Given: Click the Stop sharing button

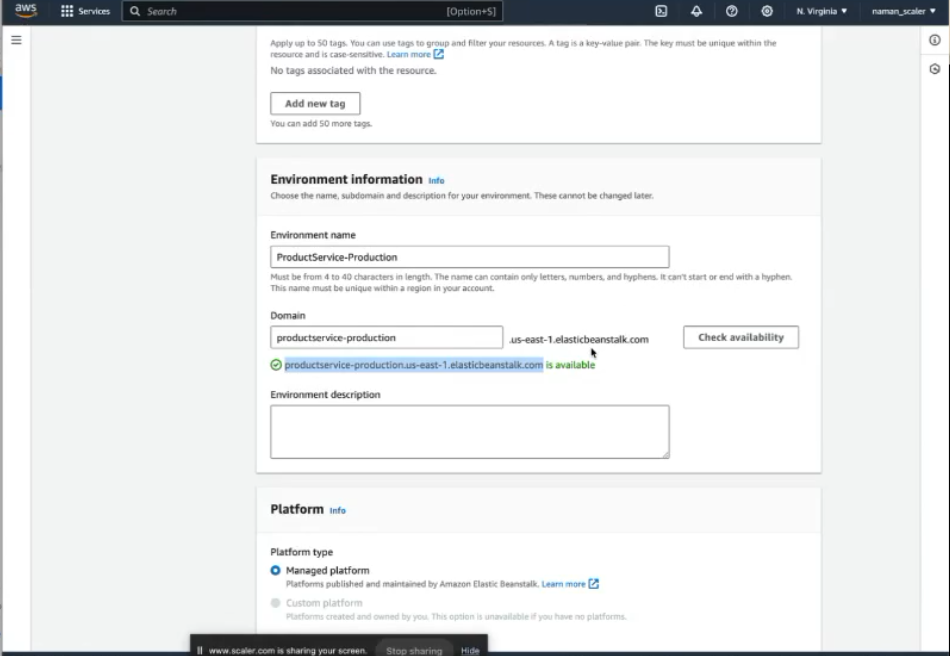Looking at the screenshot, I should click(x=414, y=650).
